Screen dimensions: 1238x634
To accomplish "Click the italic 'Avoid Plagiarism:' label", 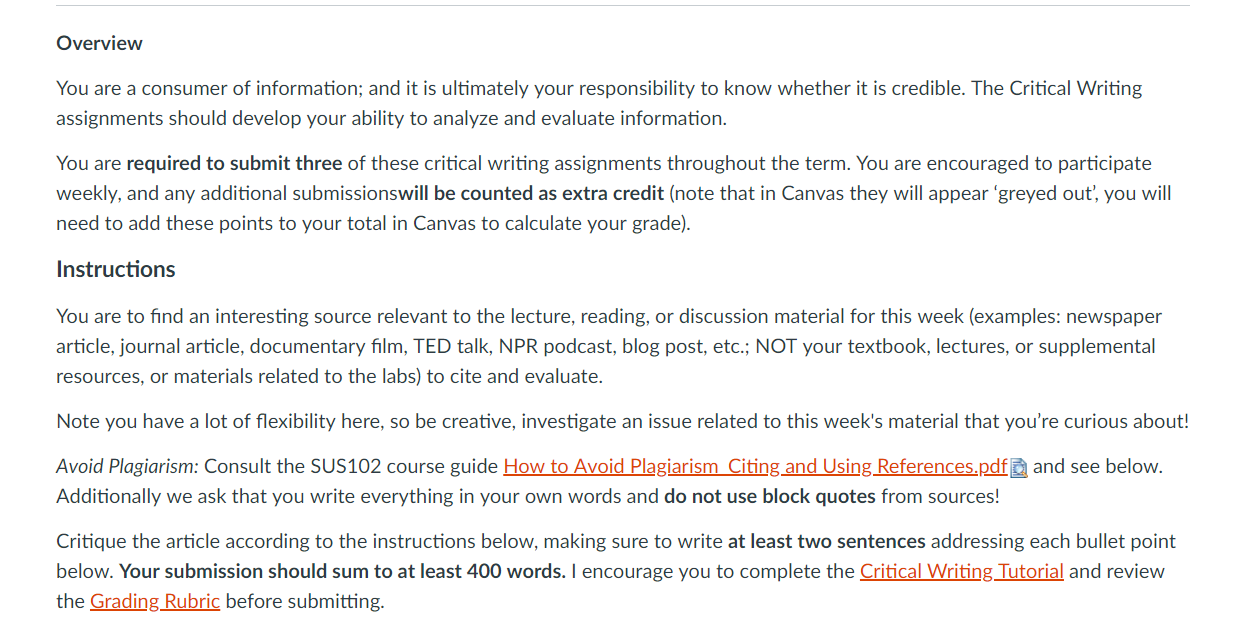I will tap(127, 466).
